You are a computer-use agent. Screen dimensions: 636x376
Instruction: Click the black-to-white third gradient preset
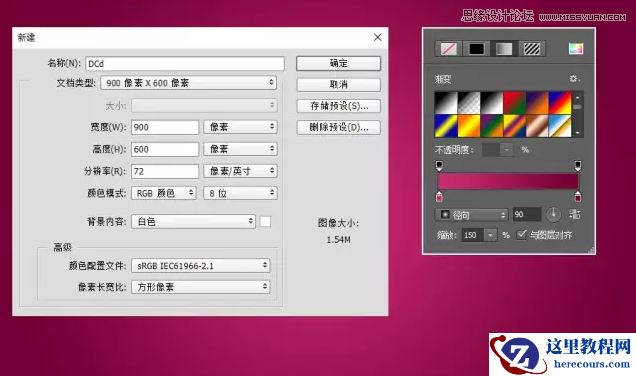[x=492, y=103]
